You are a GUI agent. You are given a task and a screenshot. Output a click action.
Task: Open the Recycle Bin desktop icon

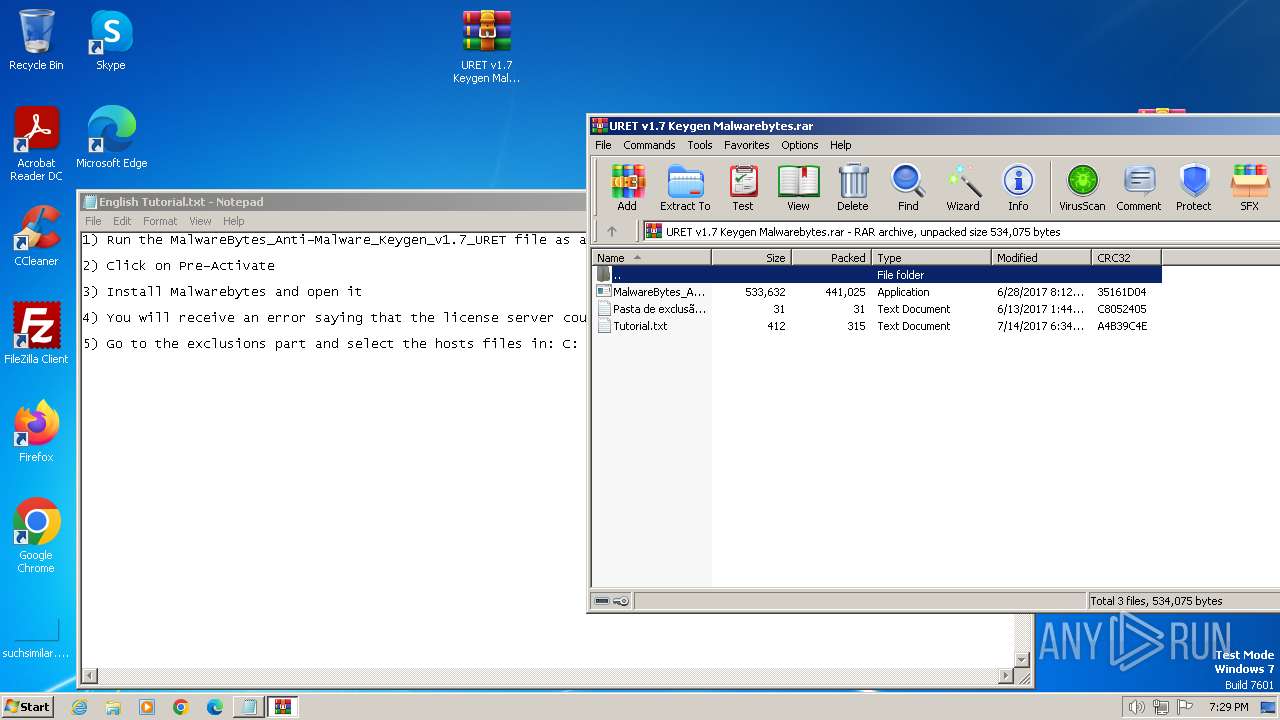pos(36,41)
